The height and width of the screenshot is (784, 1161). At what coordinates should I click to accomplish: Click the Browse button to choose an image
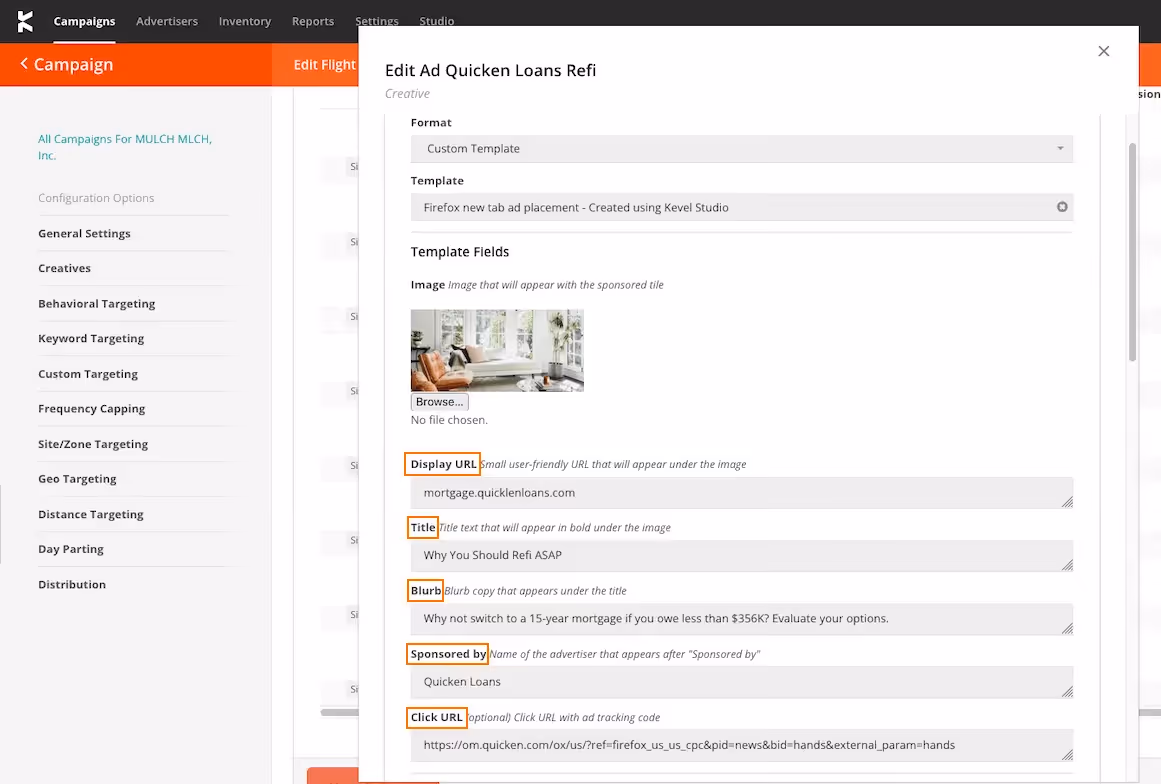439,401
